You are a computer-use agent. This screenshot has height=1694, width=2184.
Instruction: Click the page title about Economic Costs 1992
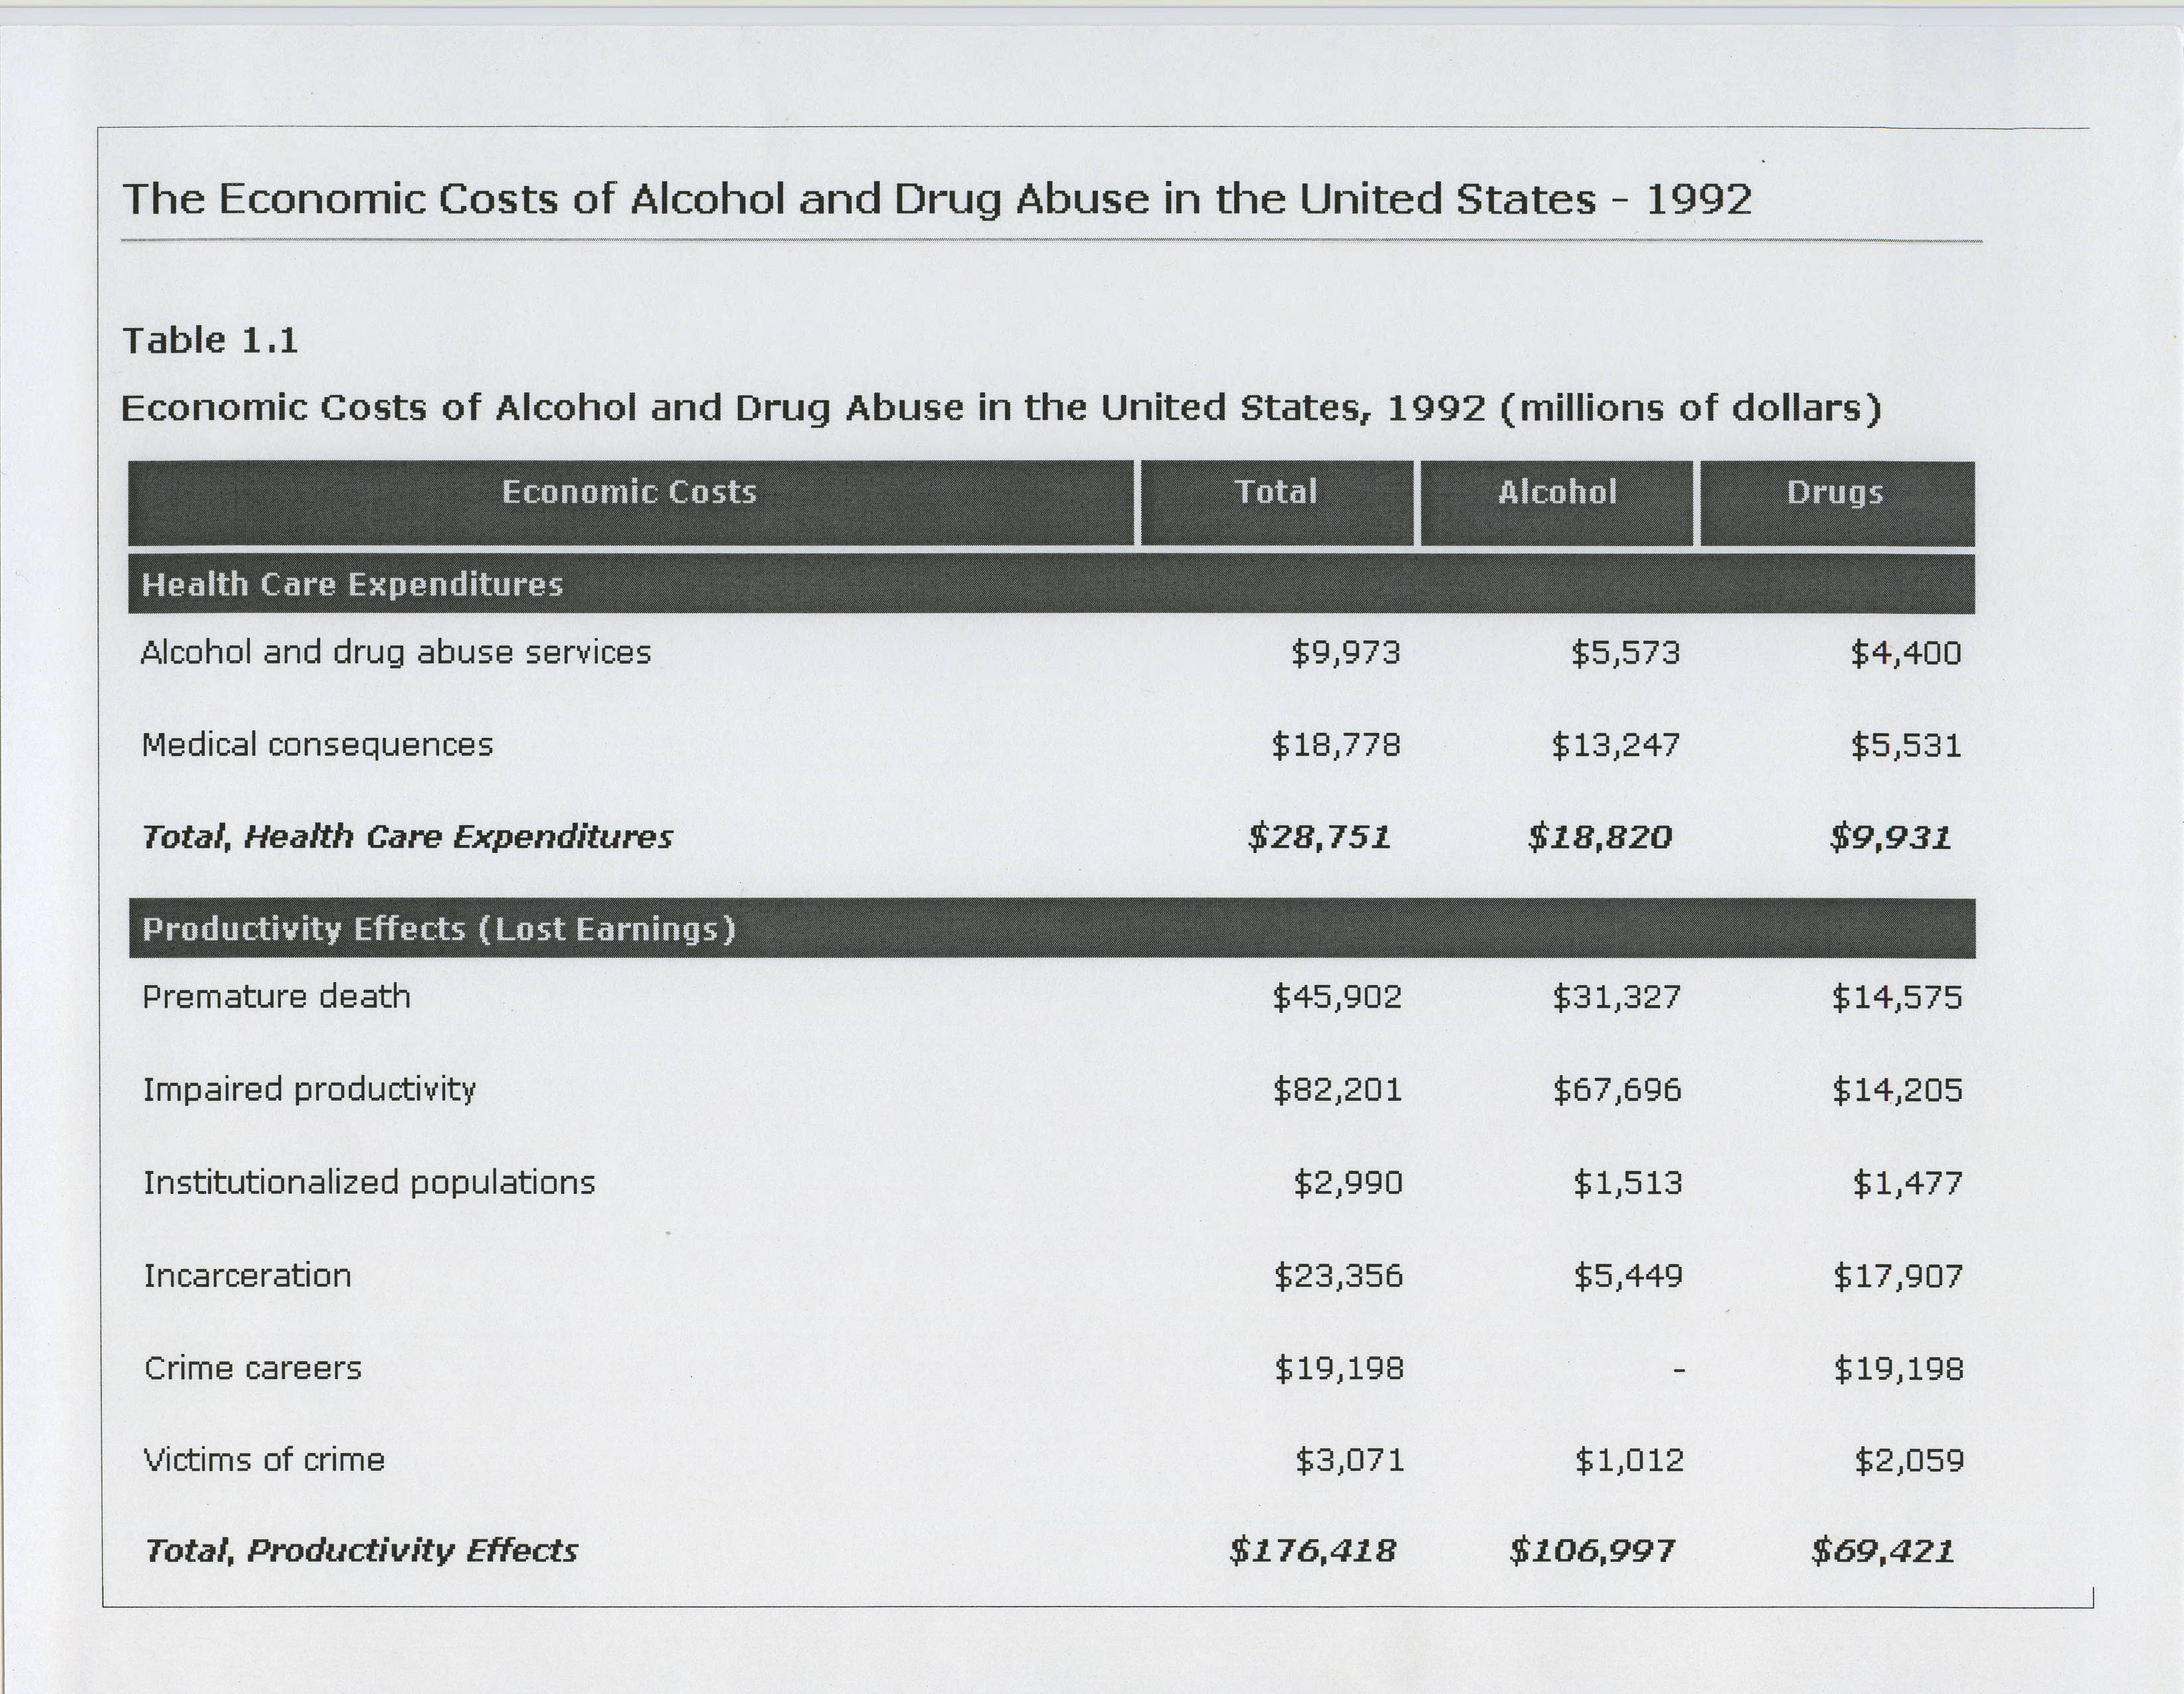[x=936, y=199]
